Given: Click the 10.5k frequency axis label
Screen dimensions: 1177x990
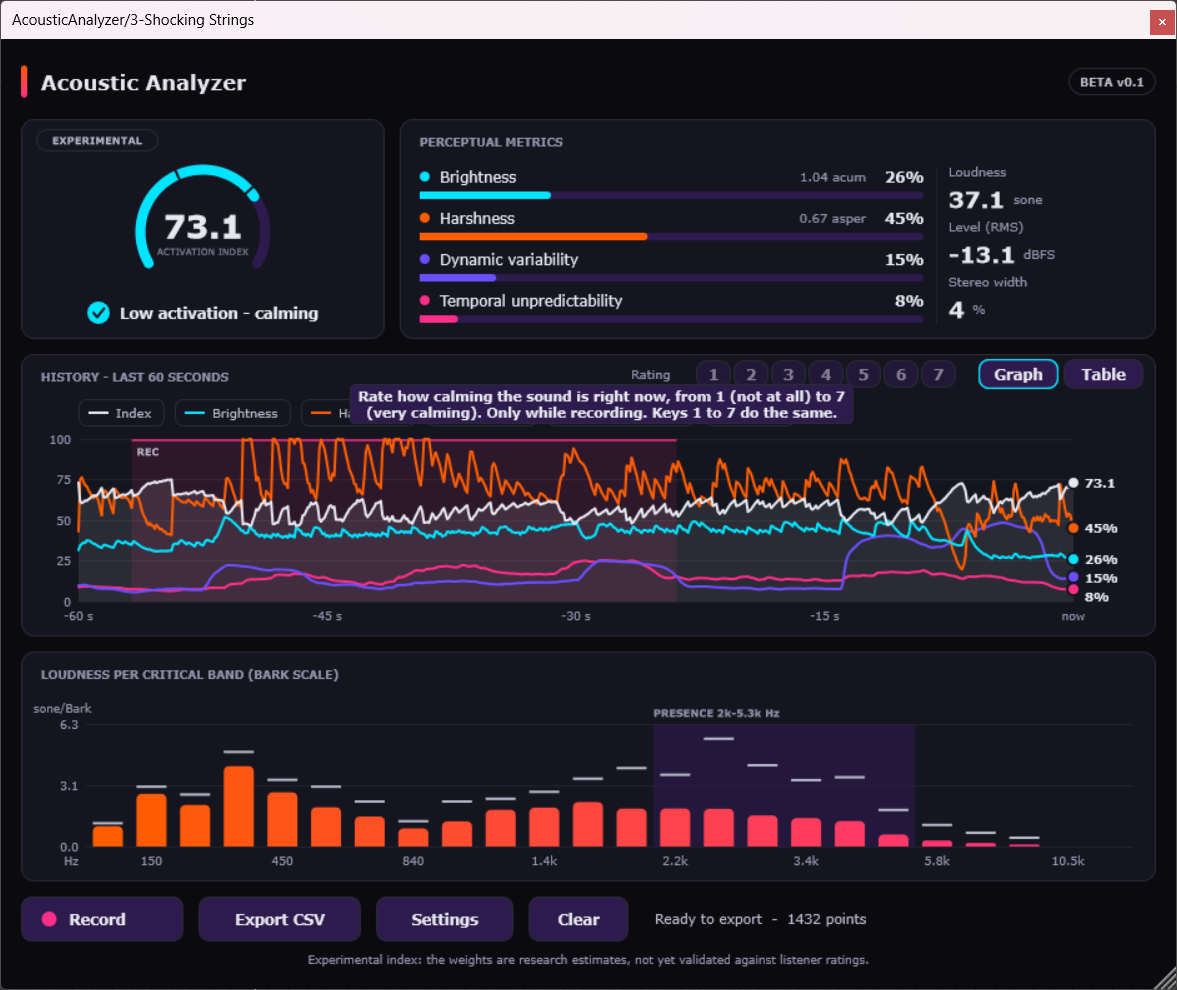Looking at the screenshot, I should click(1067, 861).
